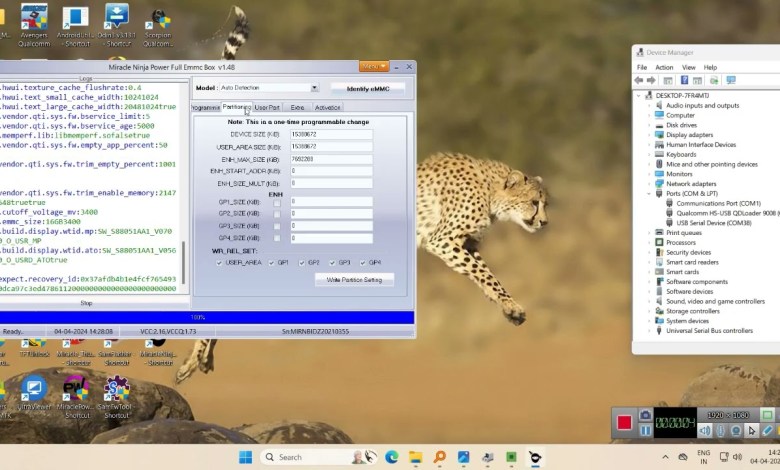780x470 pixels.
Task: Open the Action menu in Device Manager
Action: (x=664, y=67)
